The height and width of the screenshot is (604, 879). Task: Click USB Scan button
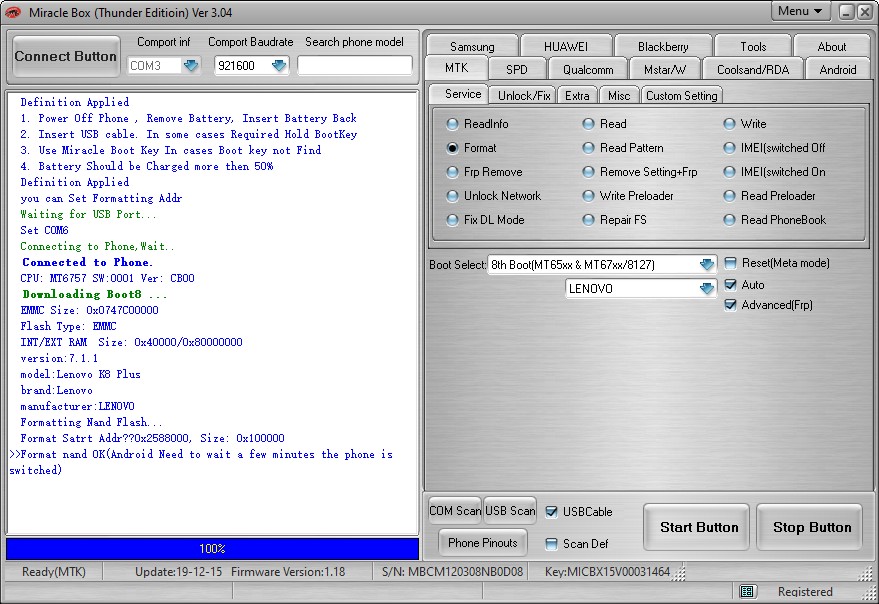510,511
